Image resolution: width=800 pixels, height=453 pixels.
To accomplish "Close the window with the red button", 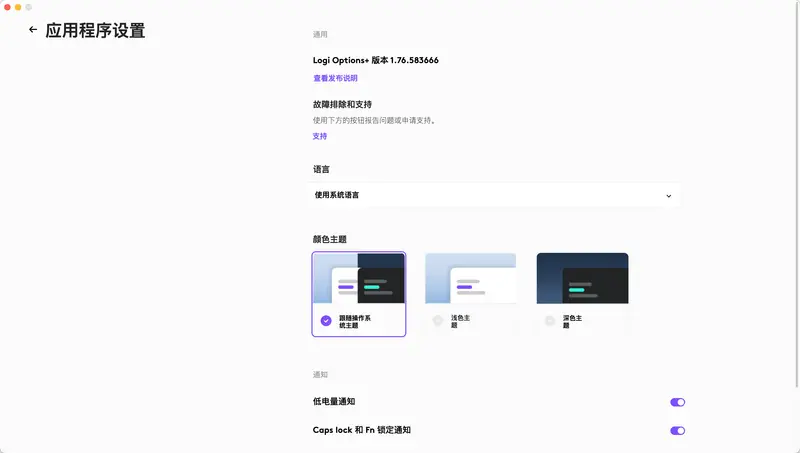I will (x=7, y=7).
